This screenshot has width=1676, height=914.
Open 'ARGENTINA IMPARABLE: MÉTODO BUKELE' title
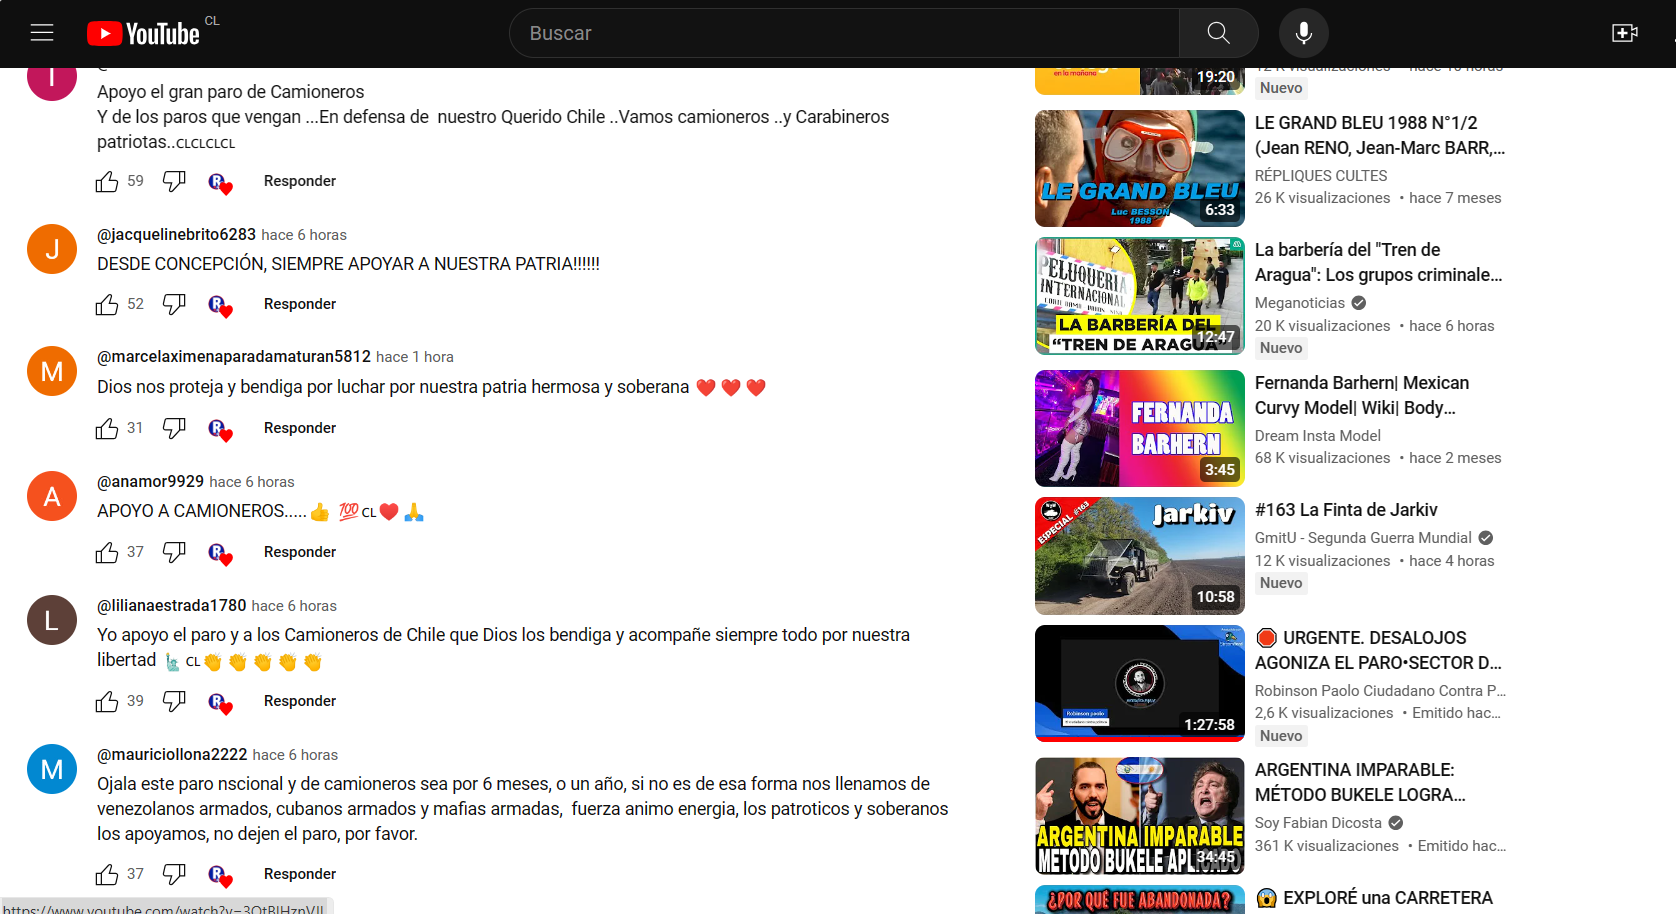[1360, 782]
